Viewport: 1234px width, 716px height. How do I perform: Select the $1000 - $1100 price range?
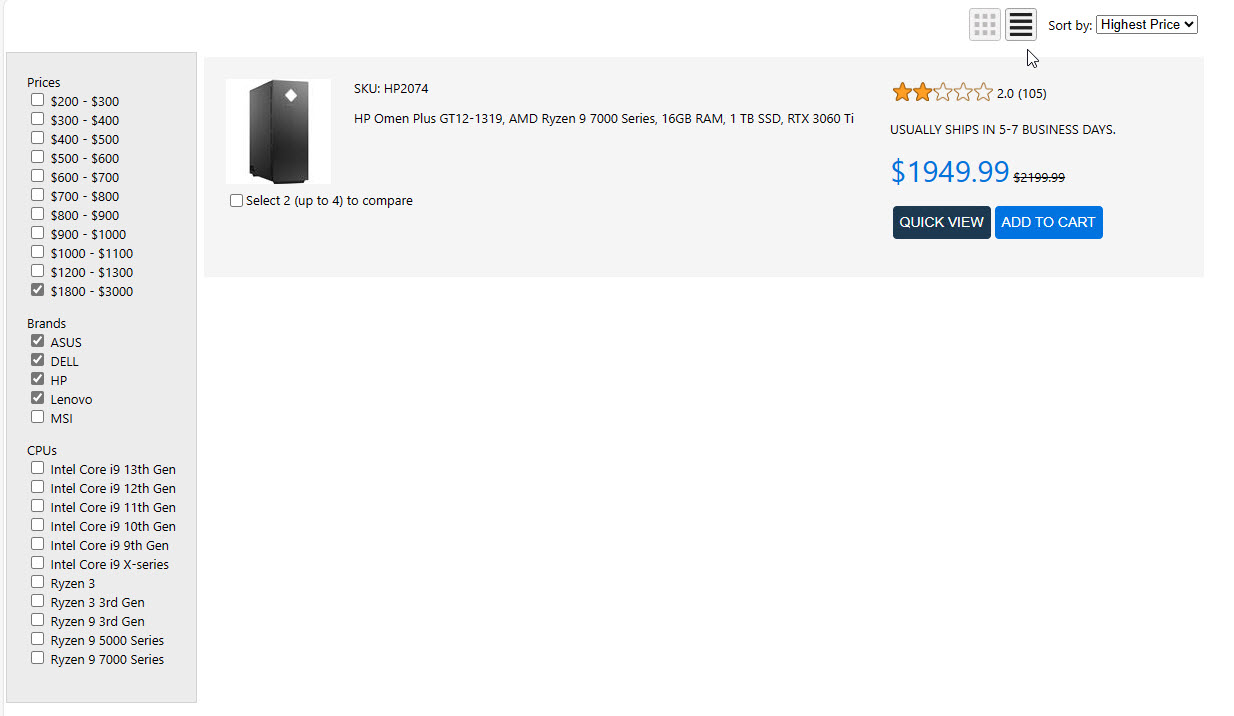coord(38,252)
